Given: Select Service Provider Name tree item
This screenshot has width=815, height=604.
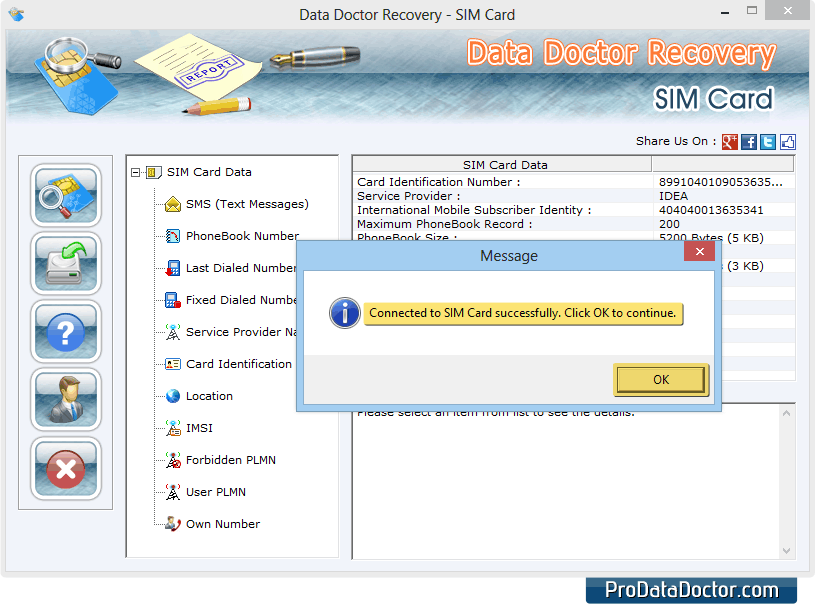Looking at the screenshot, I should click(x=241, y=332).
